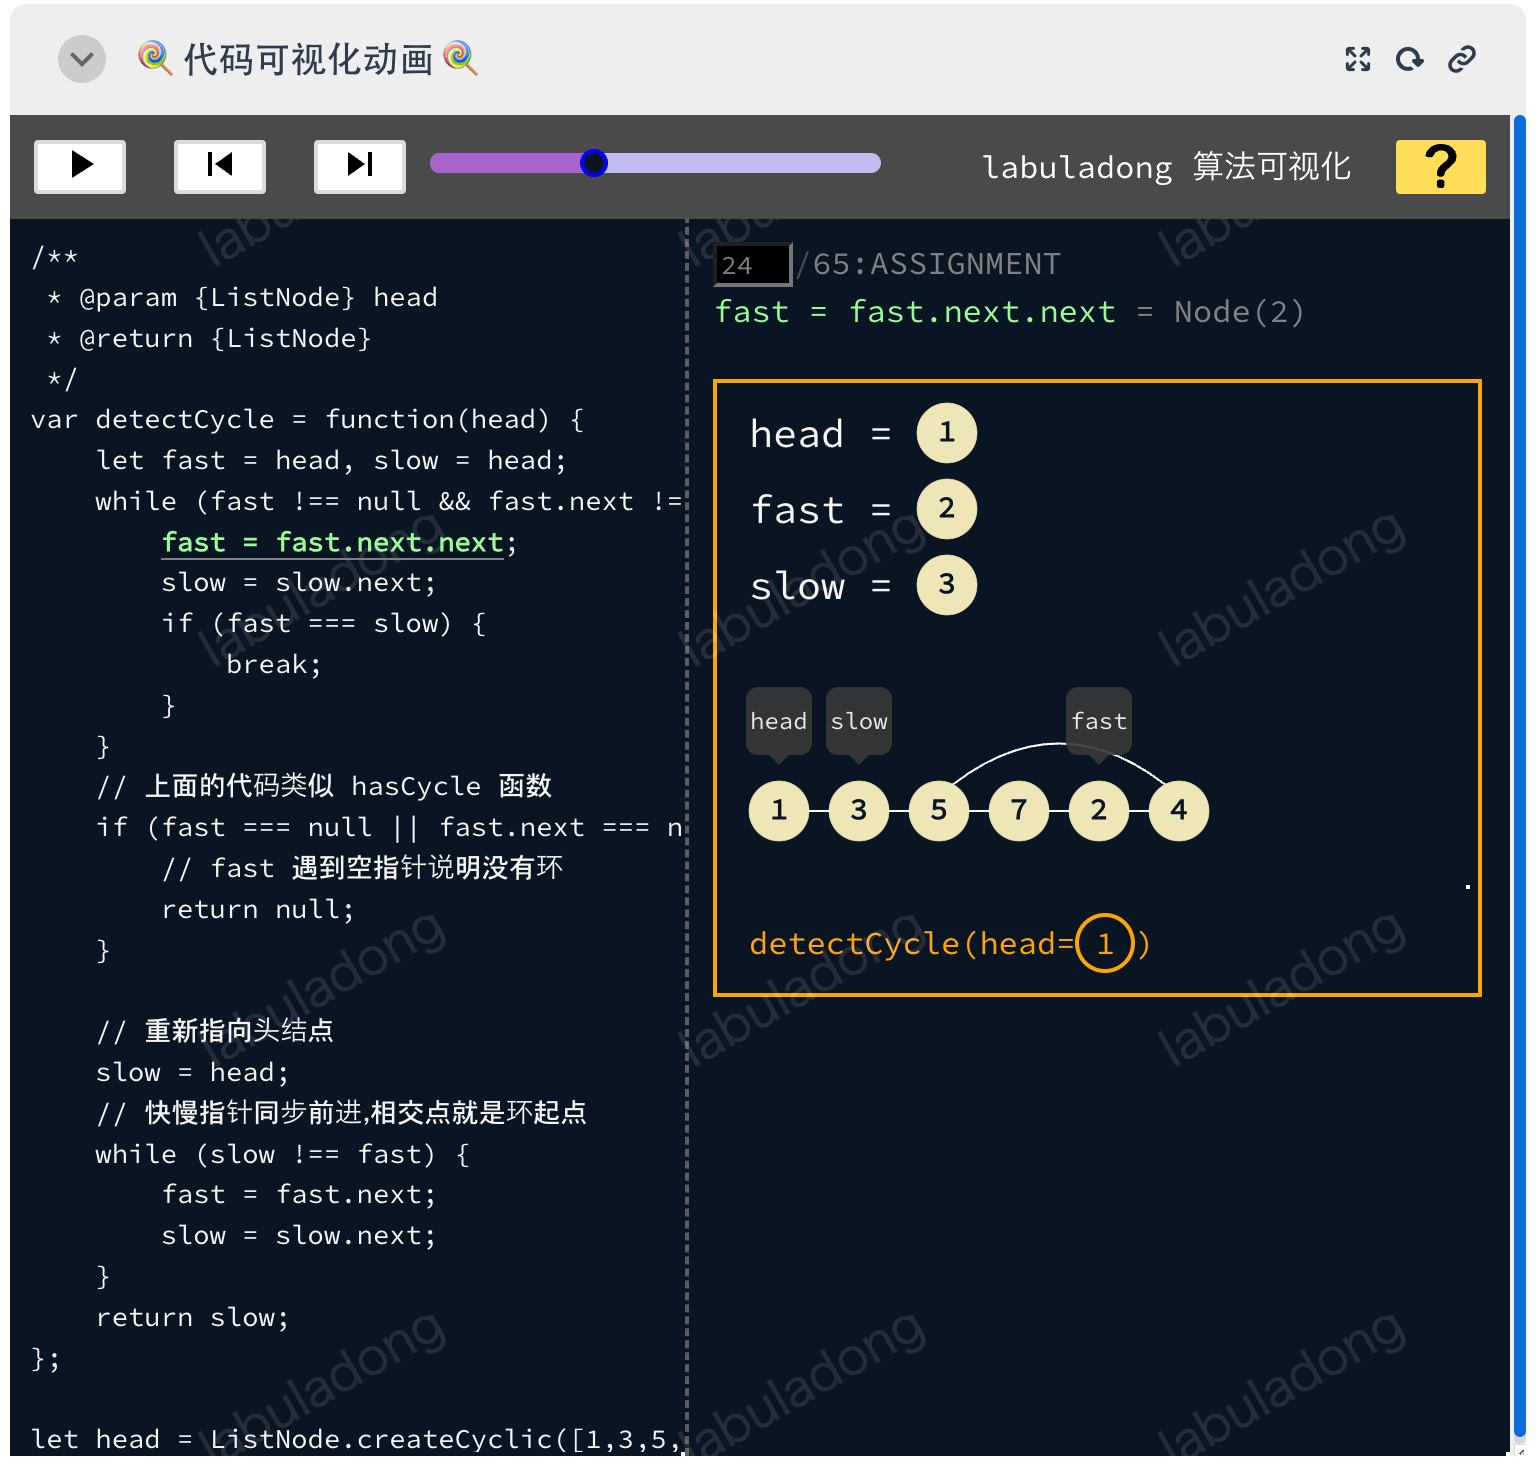Click the labuladong 算法可视化 link
The width and height of the screenshot is (1536, 1462).
click(x=1166, y=167)
